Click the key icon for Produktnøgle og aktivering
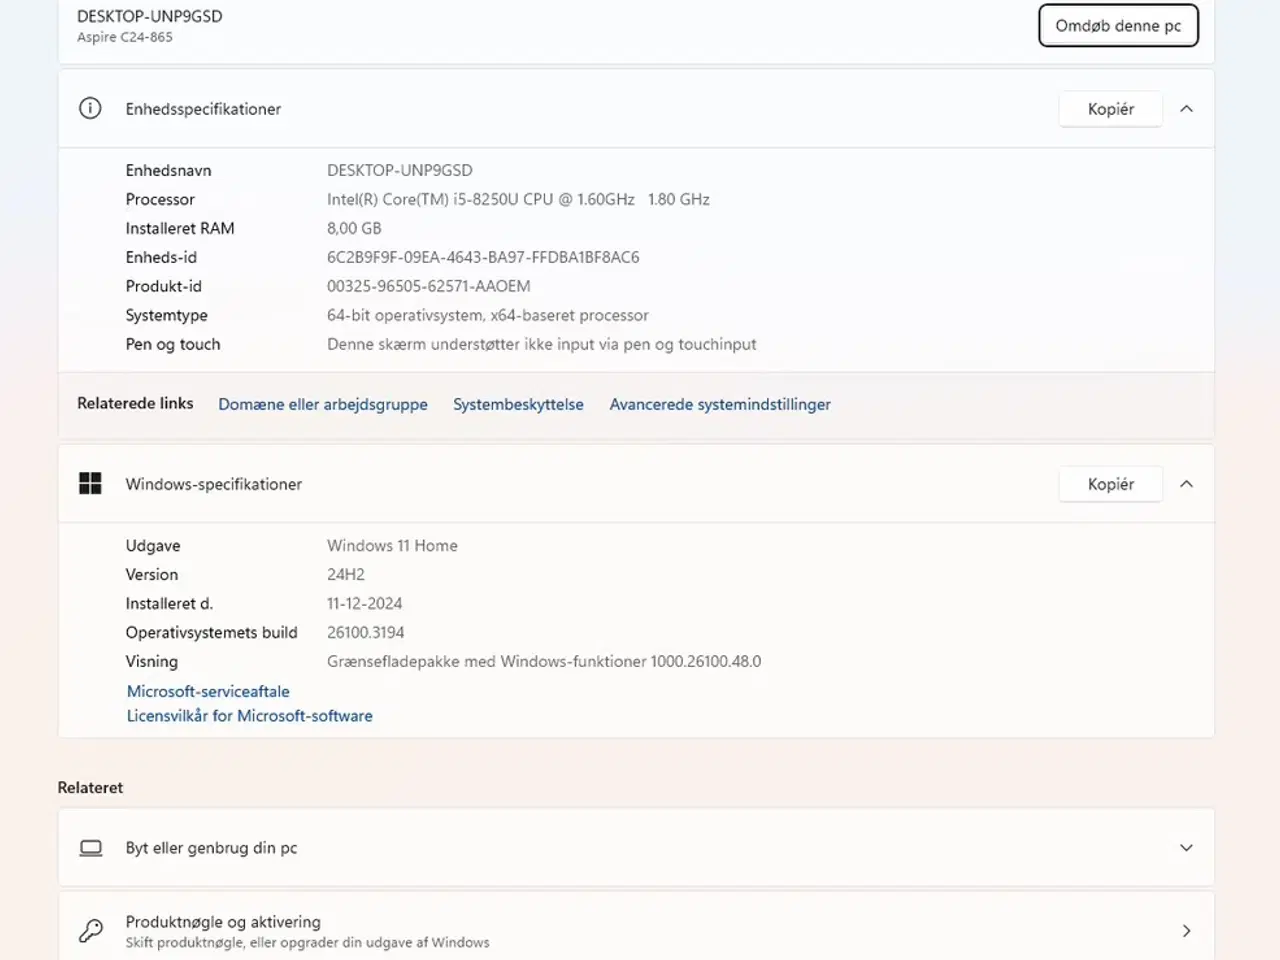Image resolution: width=1280 pixels, height=960 pixels. coord(91,931)
